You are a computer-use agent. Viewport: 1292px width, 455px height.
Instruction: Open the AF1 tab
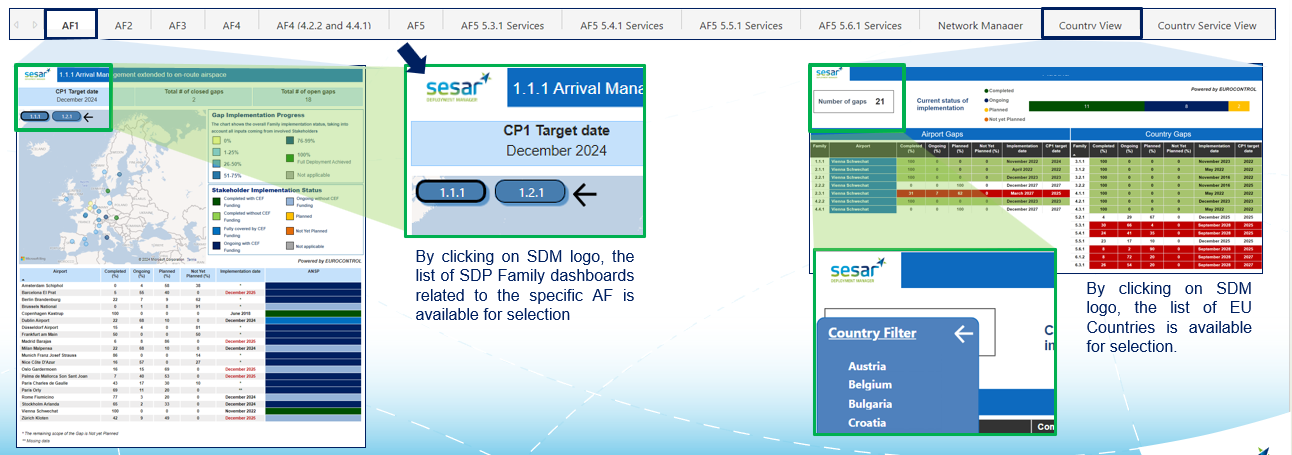point(71,24)
